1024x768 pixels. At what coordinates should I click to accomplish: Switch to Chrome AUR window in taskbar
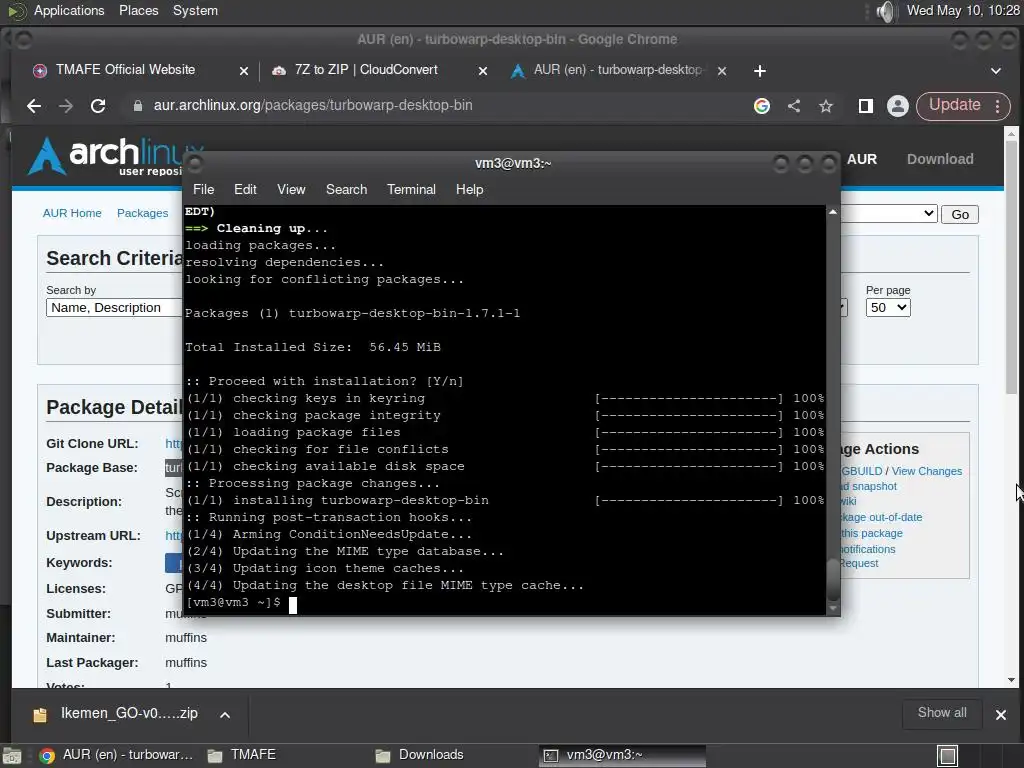pyautogui.click(x=118, y=755)
